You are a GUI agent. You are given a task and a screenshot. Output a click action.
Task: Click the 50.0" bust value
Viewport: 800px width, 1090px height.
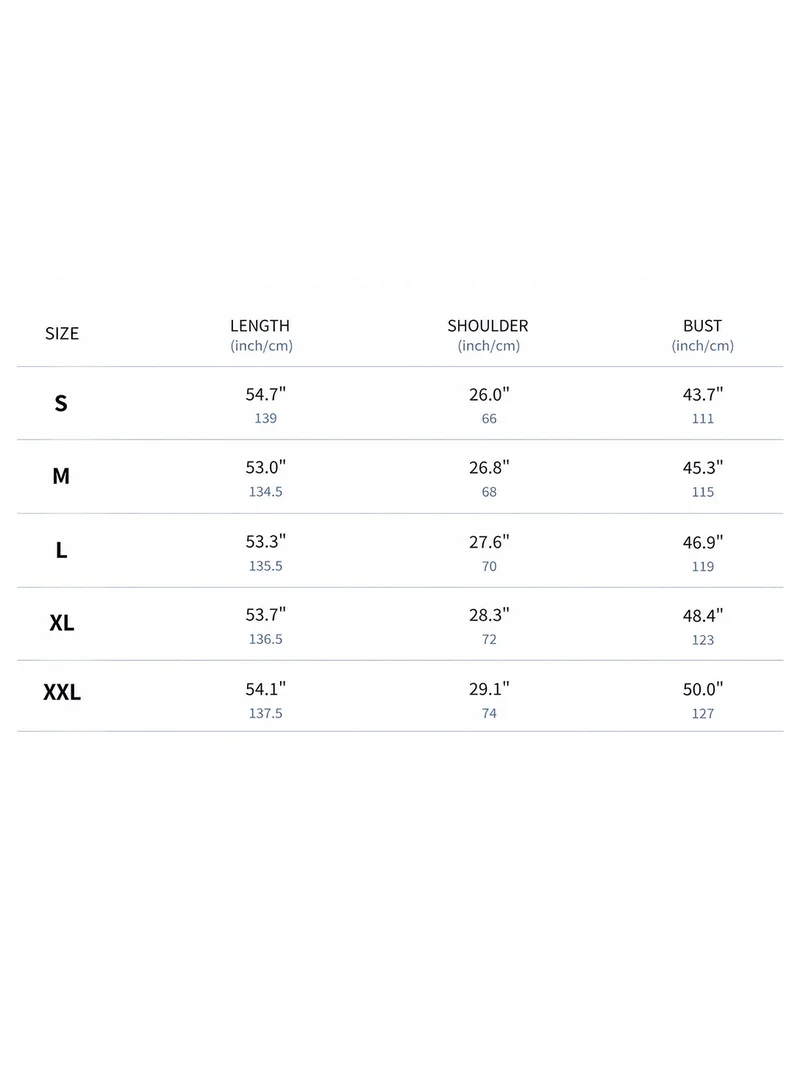703,689
